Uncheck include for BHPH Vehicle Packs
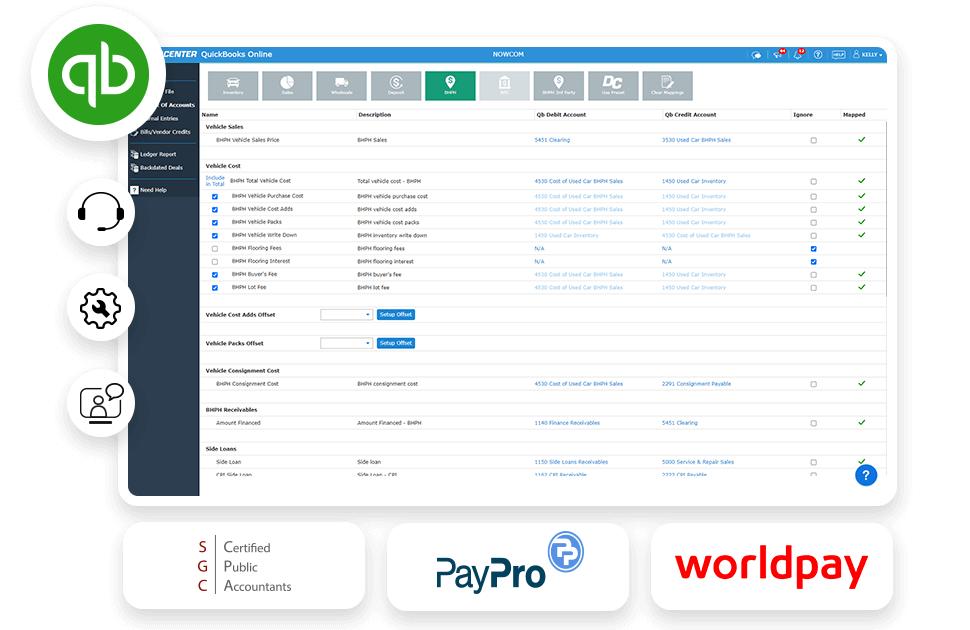Screen dimensions: 970x630 click(x=215, y=223)
